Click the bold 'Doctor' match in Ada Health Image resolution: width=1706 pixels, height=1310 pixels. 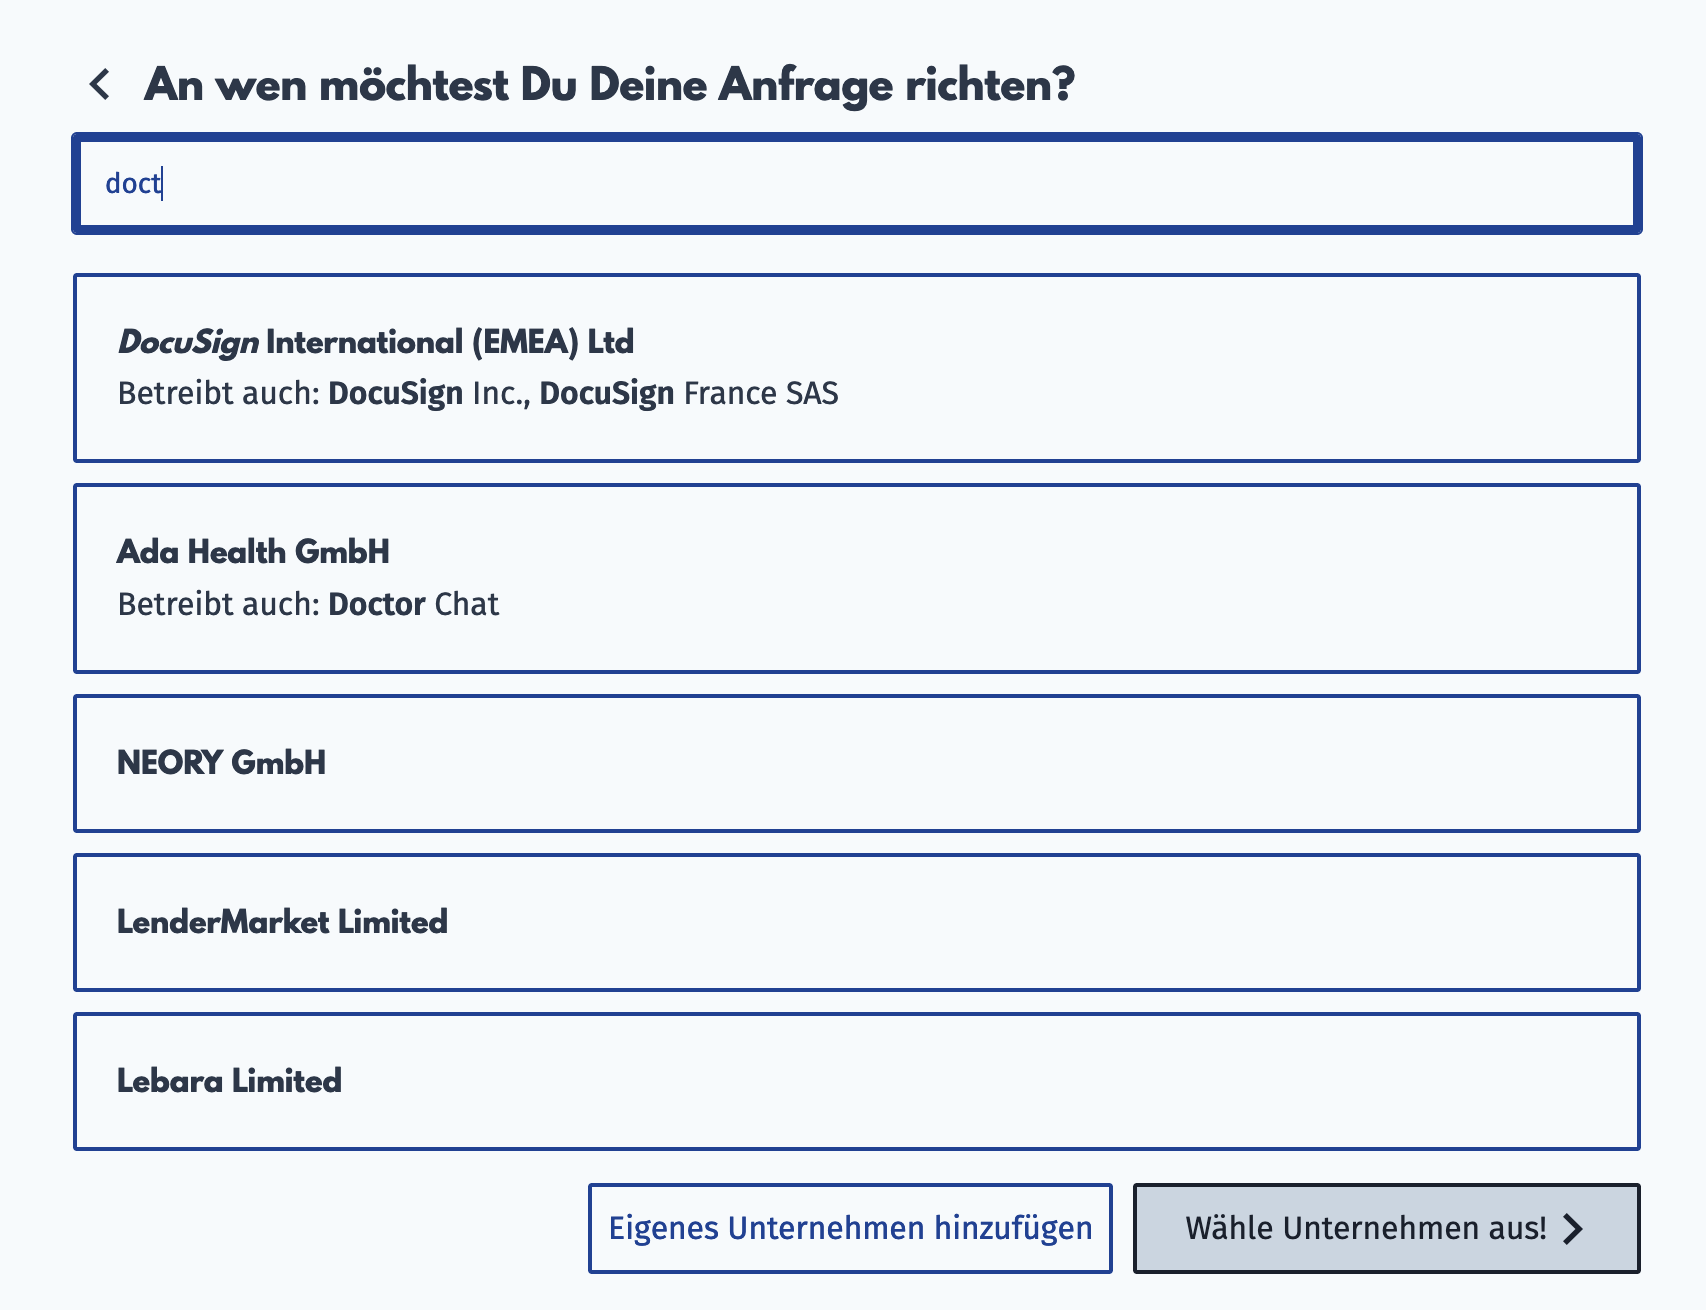(377, 604)
